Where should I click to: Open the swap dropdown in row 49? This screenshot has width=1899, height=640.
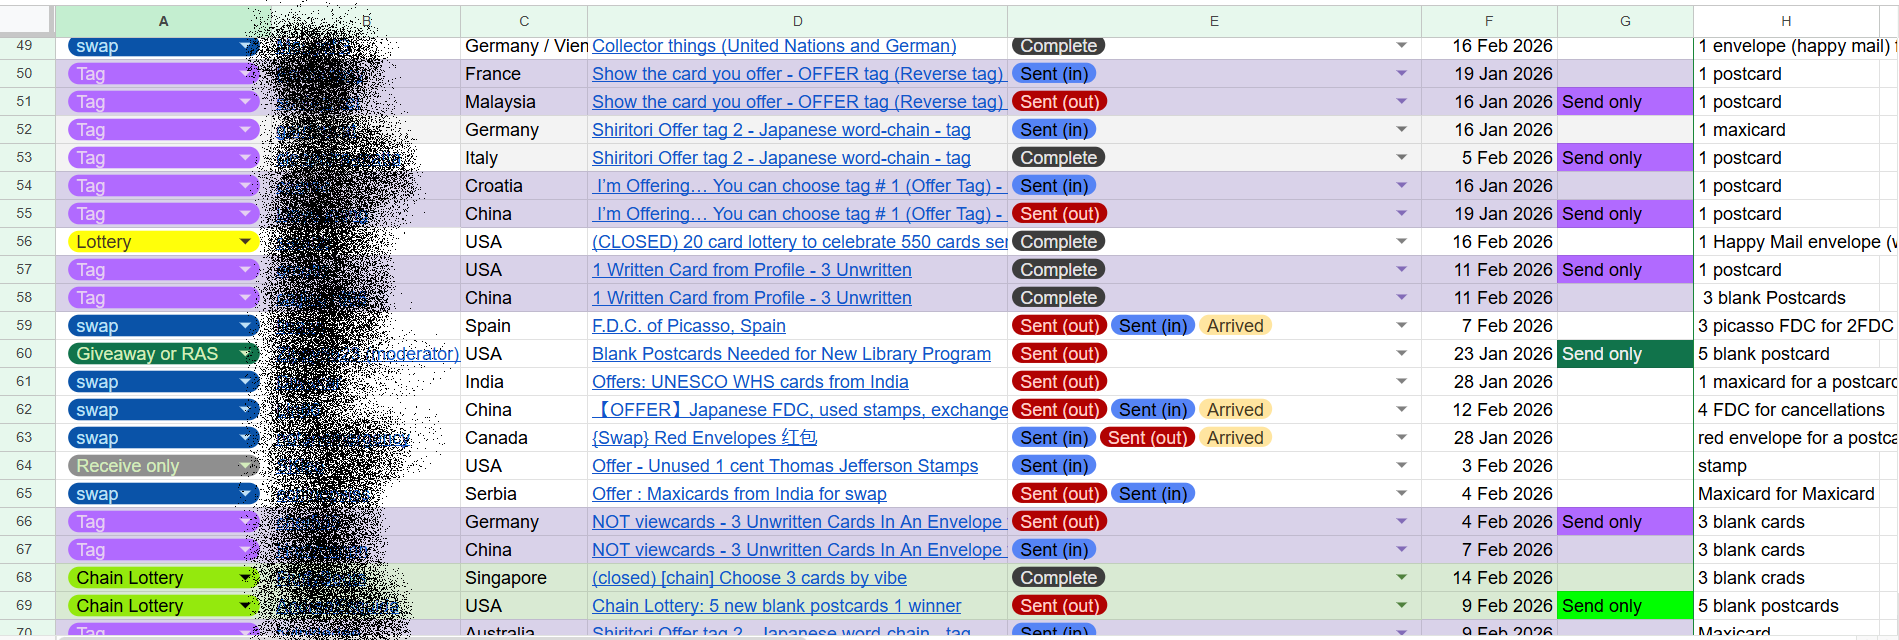point(245,46)
